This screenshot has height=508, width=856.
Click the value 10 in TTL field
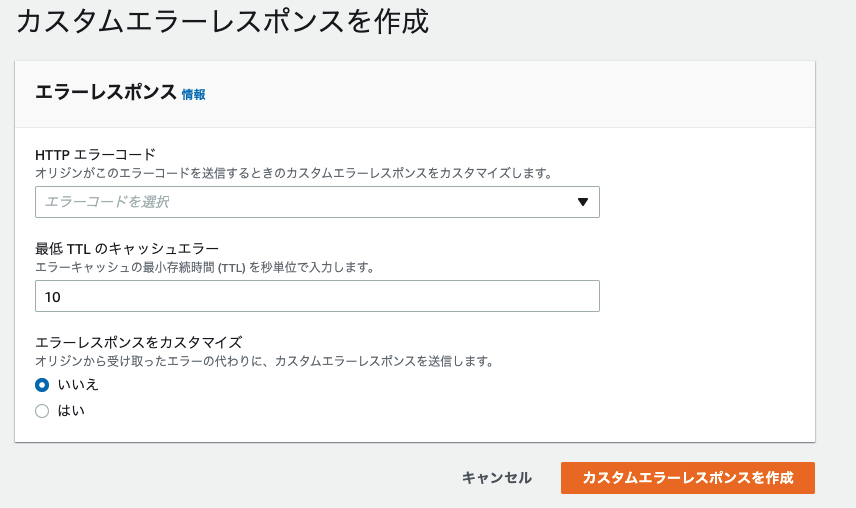52,297
